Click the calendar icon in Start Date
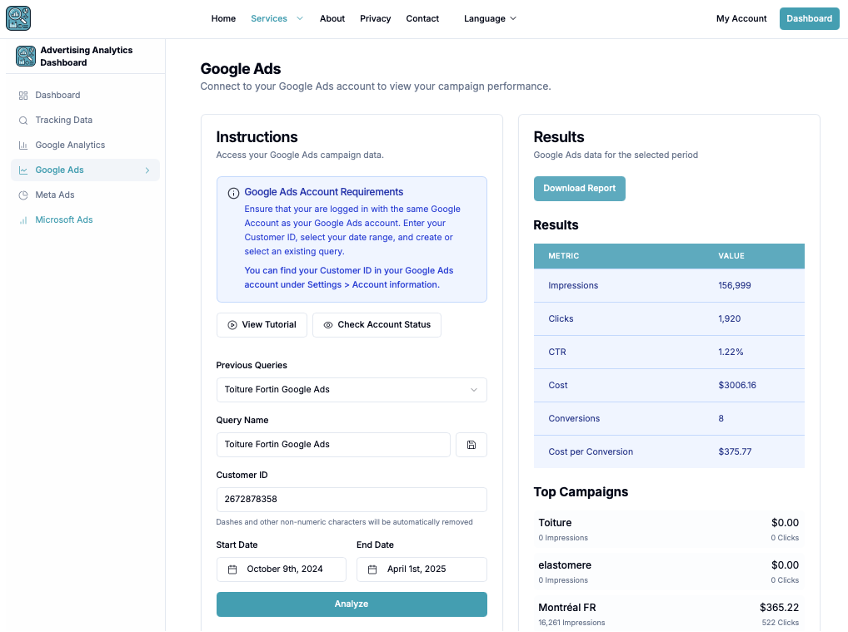Viewport: 848px width, 632px height. [x=232, y=569]
